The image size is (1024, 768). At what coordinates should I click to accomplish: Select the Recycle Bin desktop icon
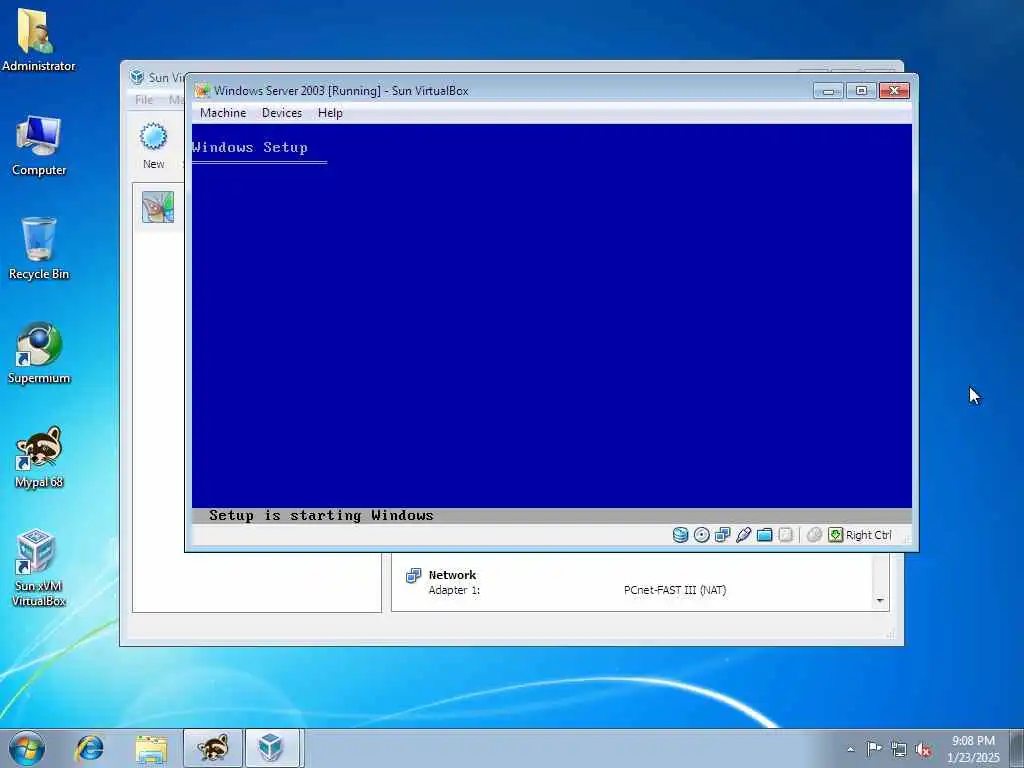point(39,249)
